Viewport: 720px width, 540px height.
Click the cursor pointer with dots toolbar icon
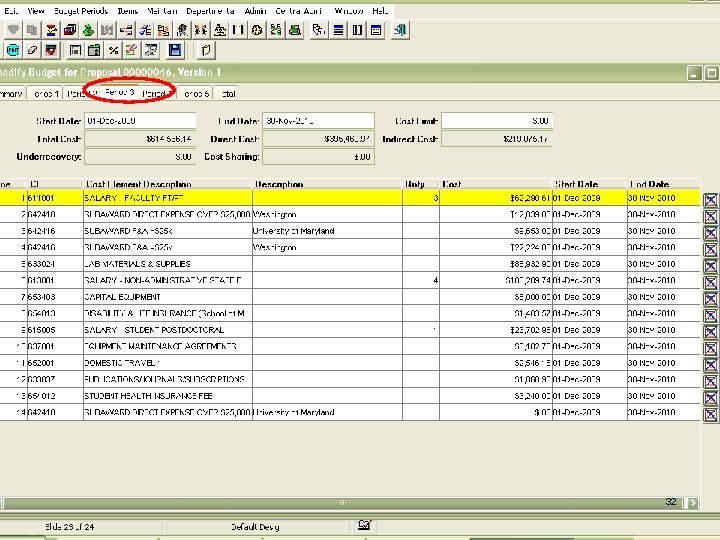[319, 30]
